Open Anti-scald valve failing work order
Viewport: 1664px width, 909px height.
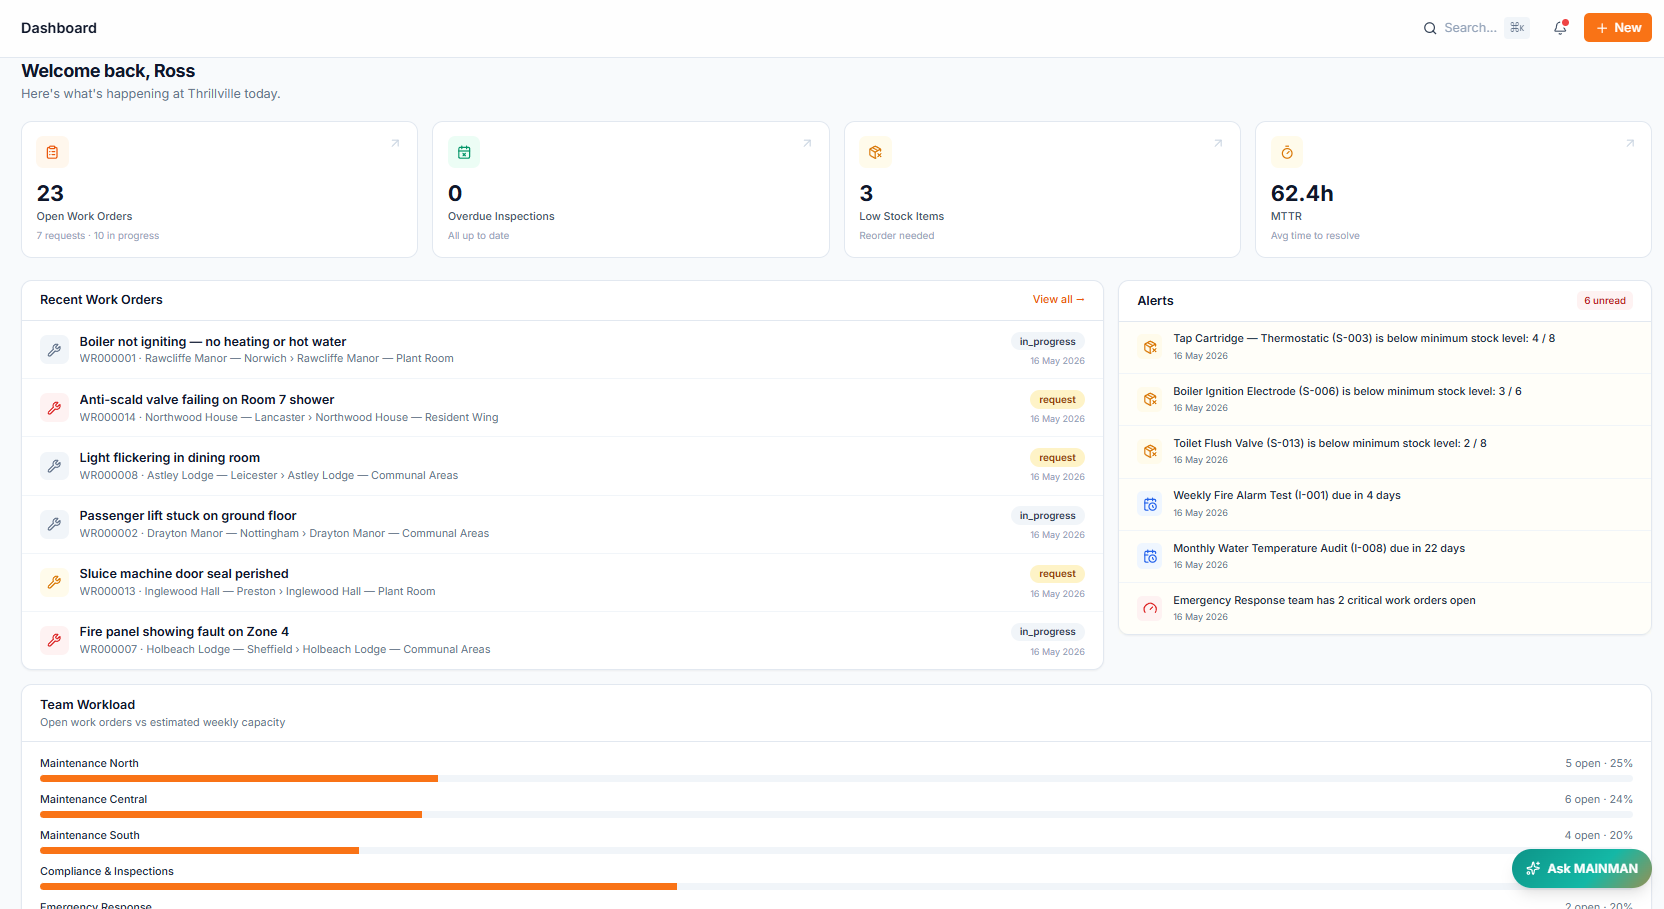(562, 407)
